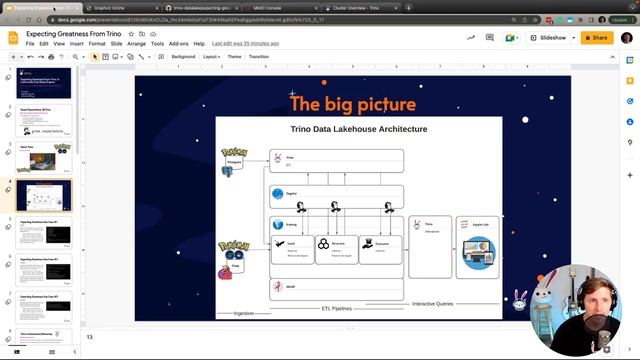Select the text box tool
The width and height of the screenshot is (640, 360).
[105, 57]
